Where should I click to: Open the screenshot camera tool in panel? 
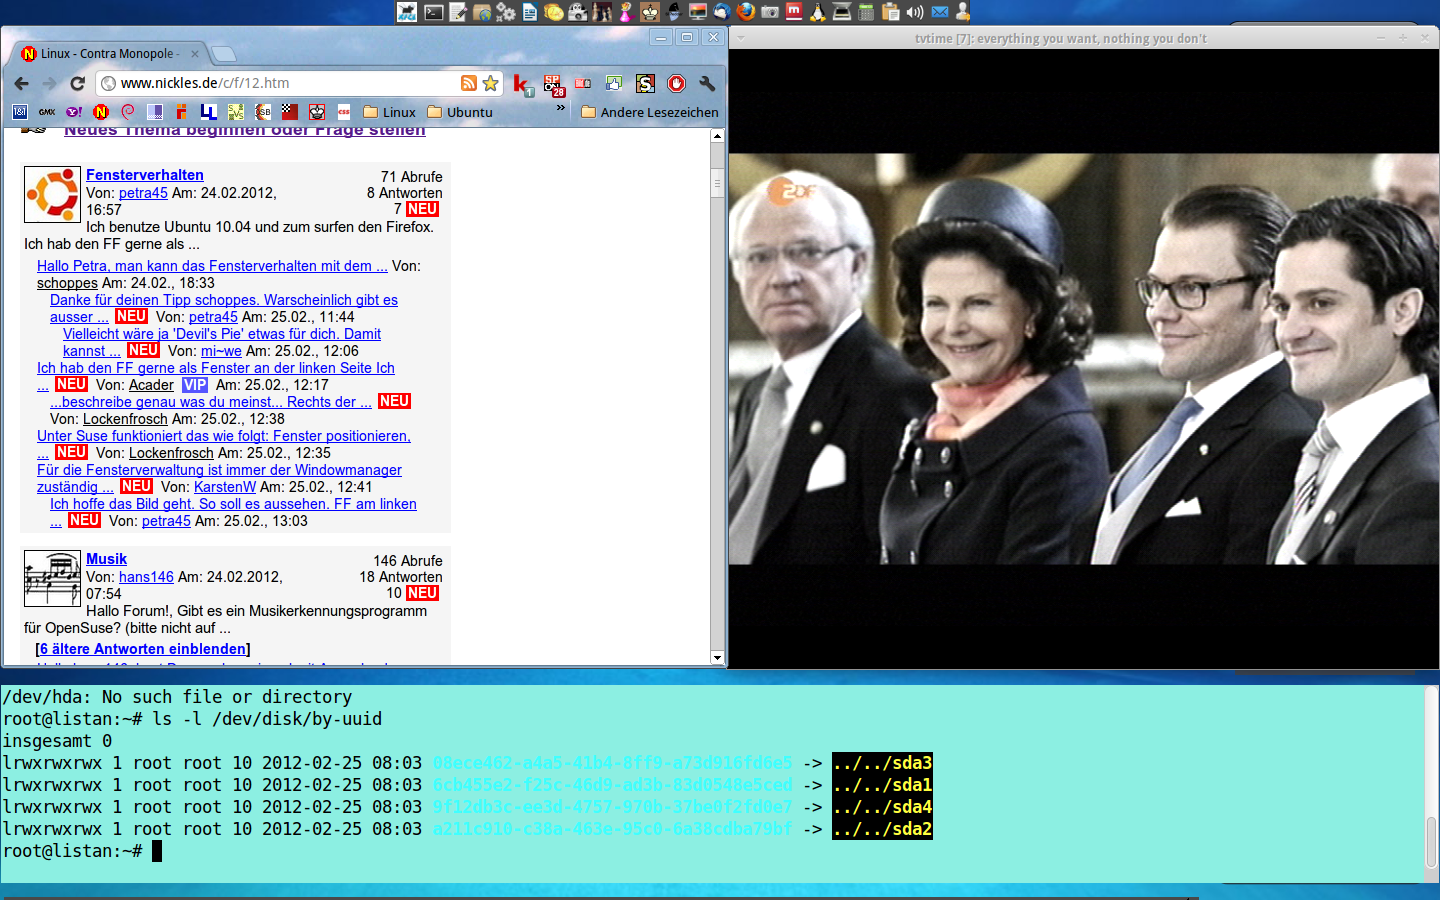click(x=770, y=12)
